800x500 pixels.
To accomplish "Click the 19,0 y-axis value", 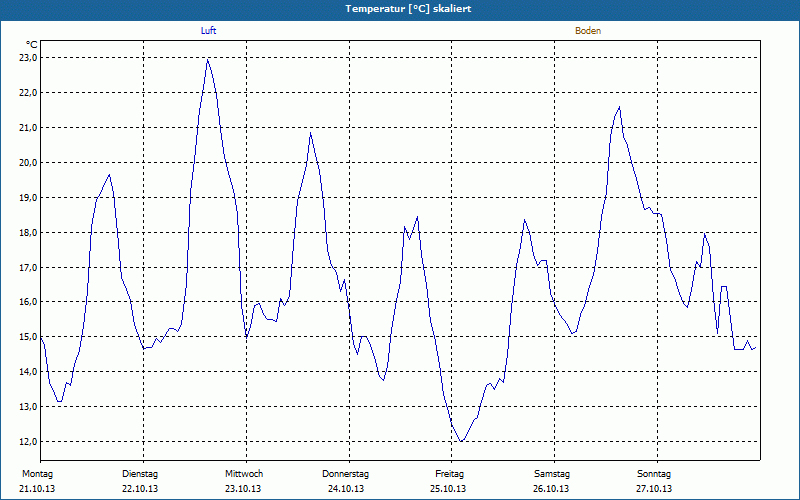I will click(x=28, y=197).
